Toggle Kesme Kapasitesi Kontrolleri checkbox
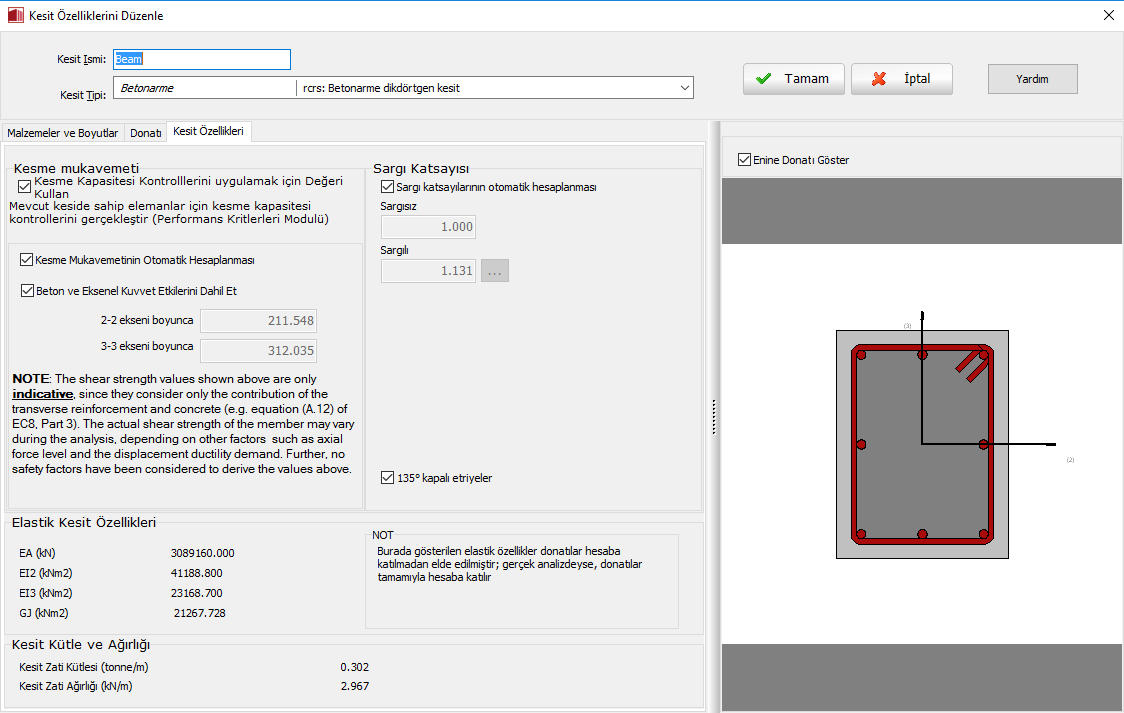The width and height of the screenshot is (1124, 713). coord(25,186)
